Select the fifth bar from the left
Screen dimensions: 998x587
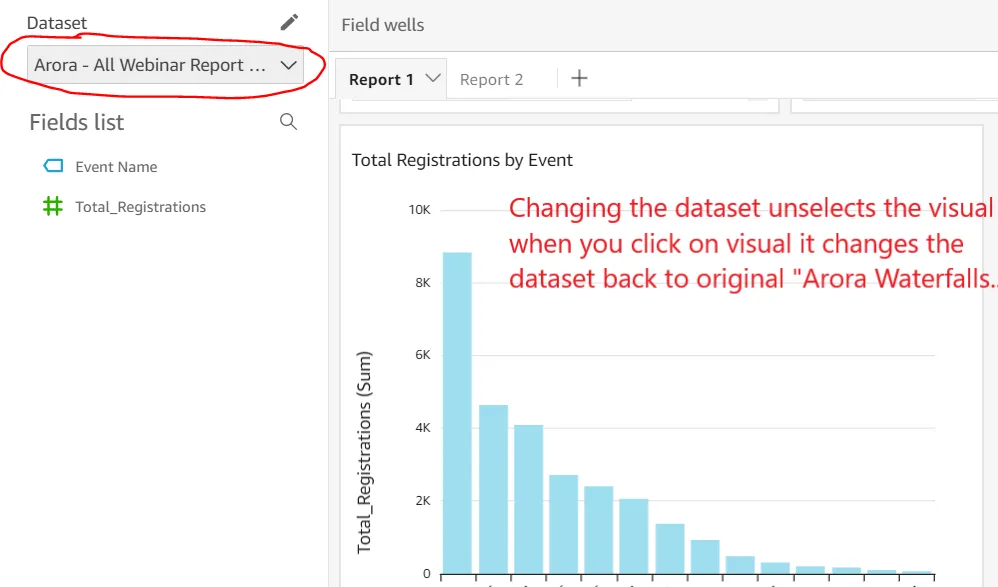click(599, 529)
